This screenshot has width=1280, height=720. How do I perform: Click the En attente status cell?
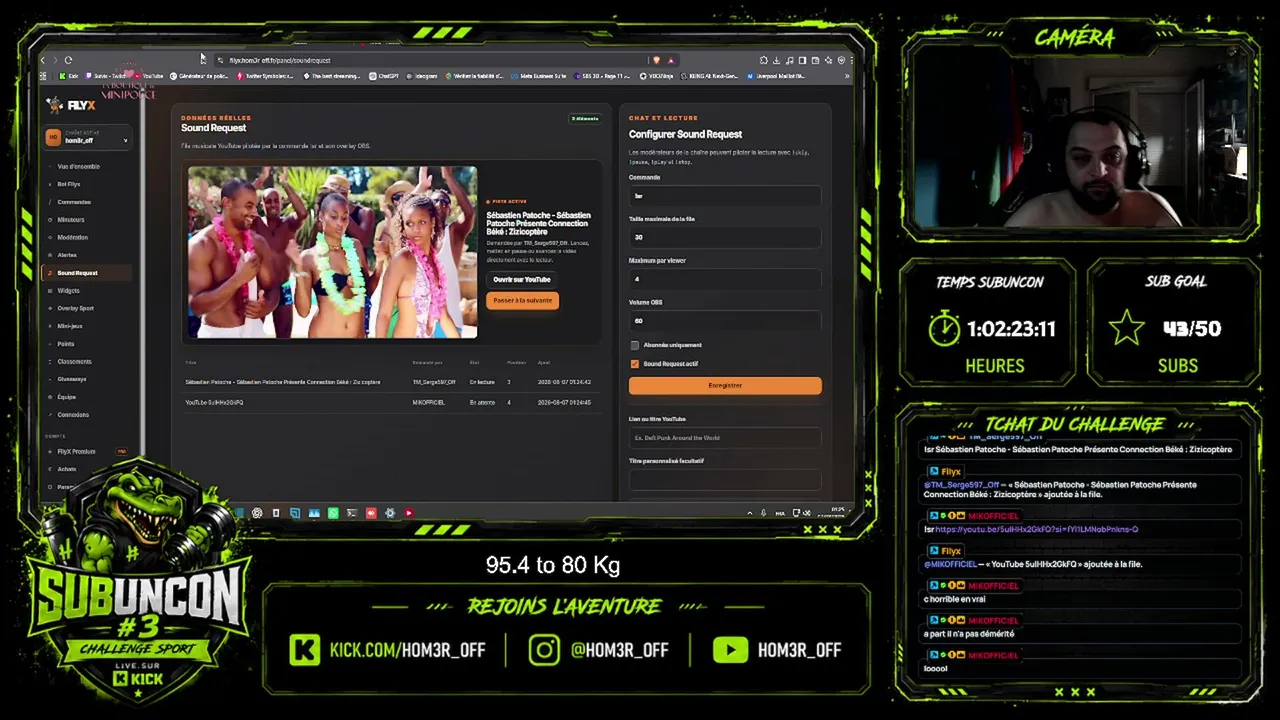pyautogui.click(x=482, y=402)
